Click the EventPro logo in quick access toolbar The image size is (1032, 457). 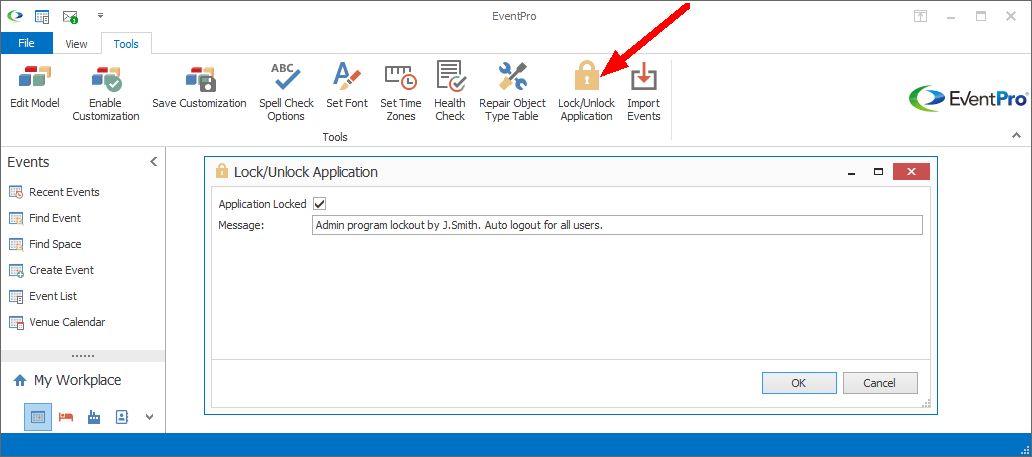(x=15, y=16)
